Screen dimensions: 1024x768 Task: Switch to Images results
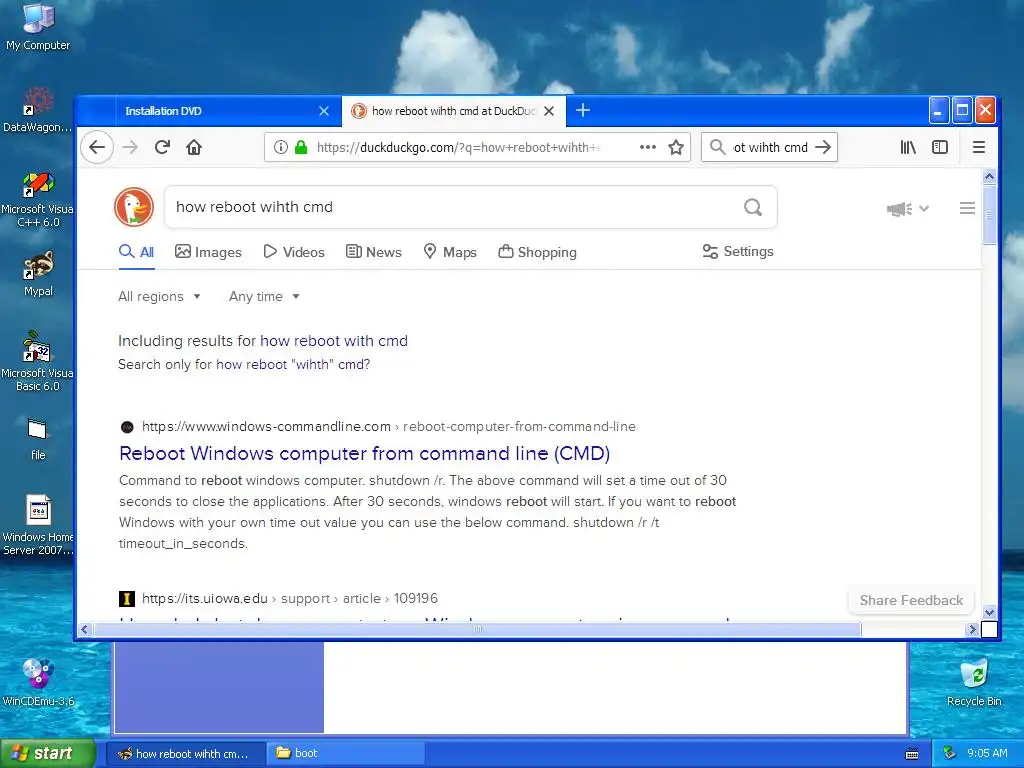click(208, 252)
